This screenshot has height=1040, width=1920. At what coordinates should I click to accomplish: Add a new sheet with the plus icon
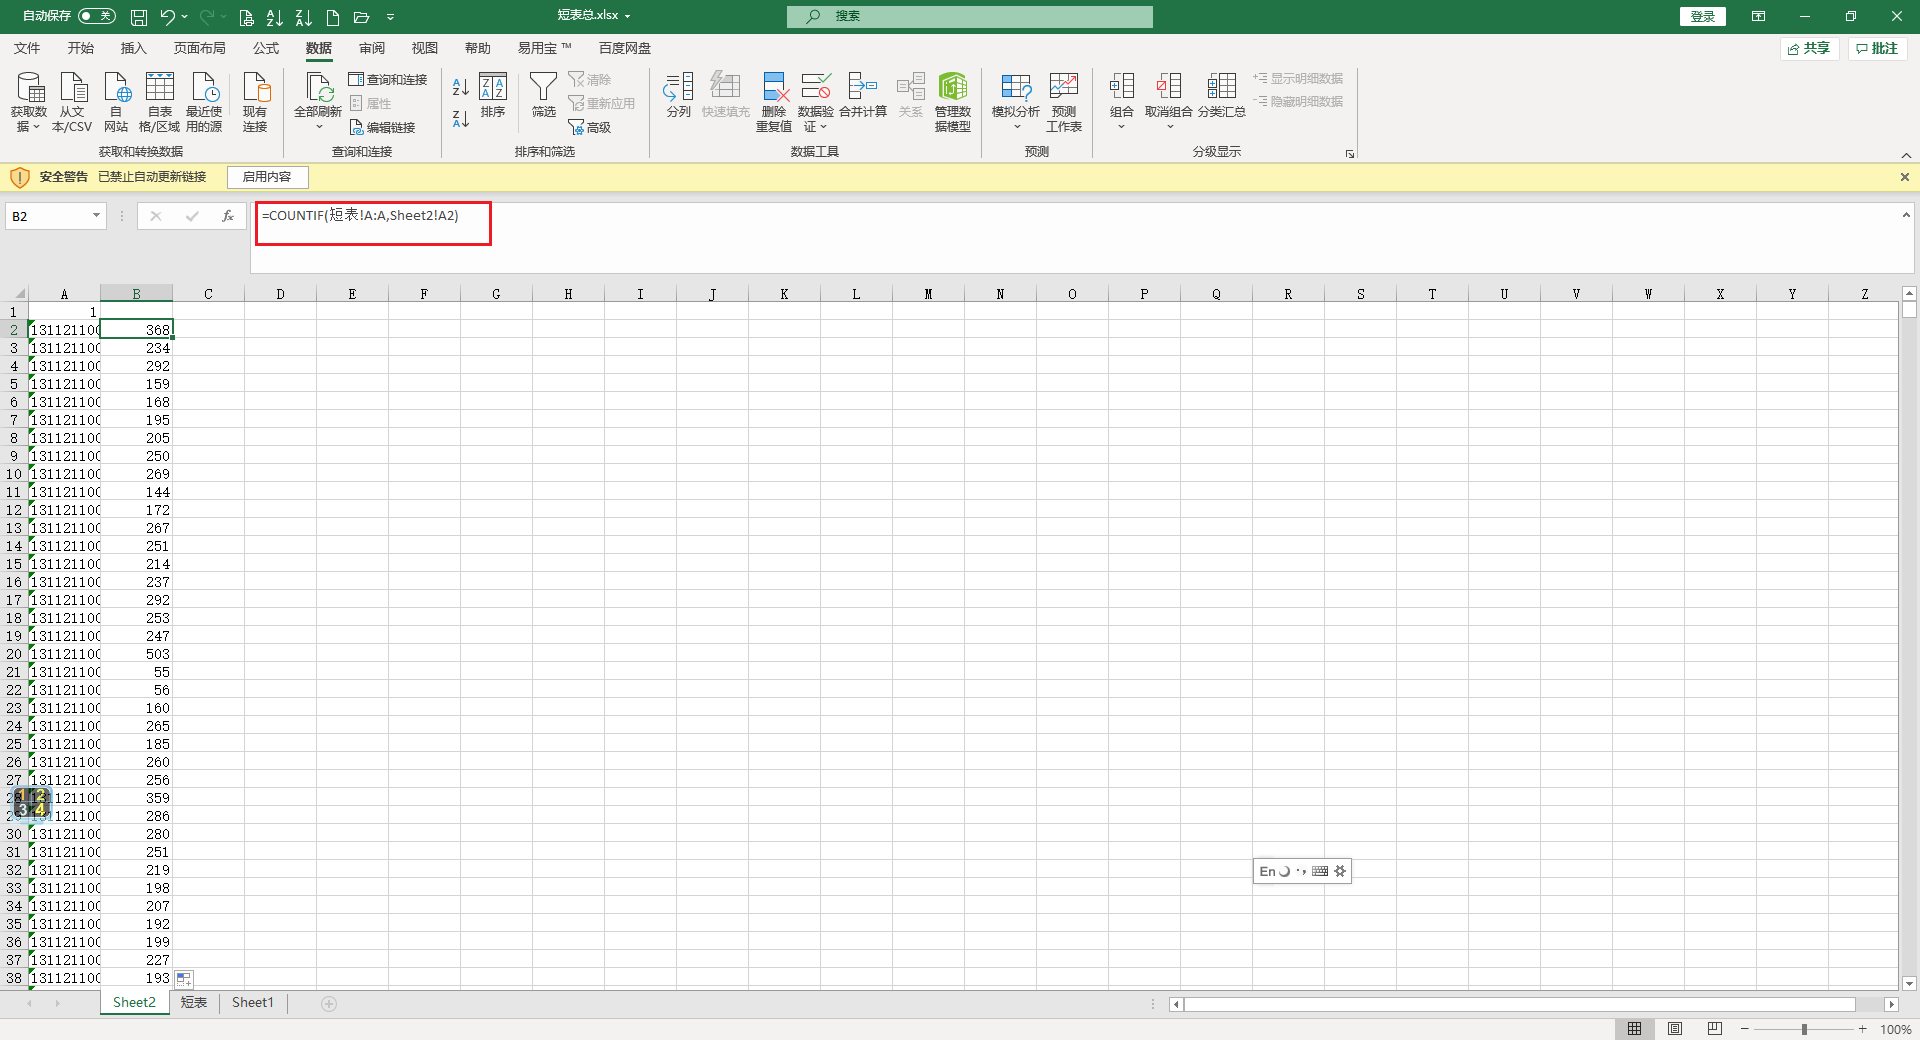[x=329, y=1003]
